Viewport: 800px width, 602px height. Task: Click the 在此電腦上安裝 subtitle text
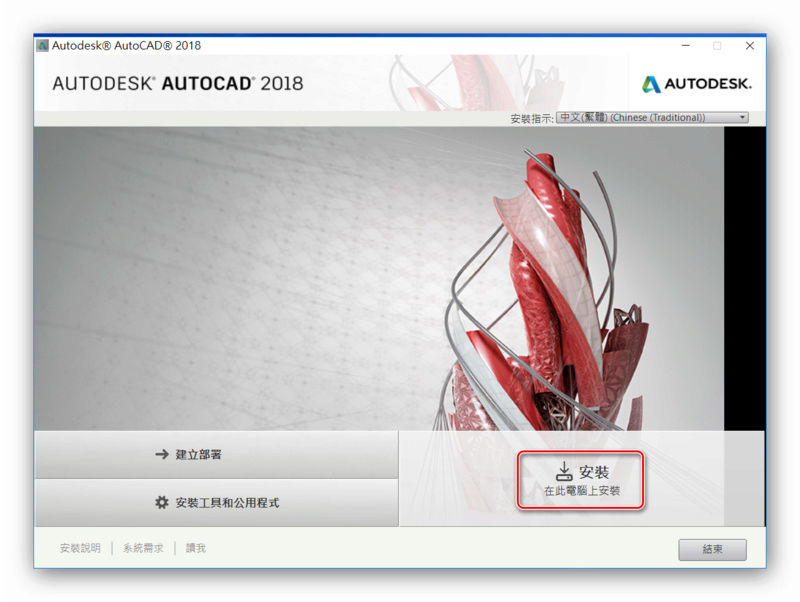coord(582,491)
